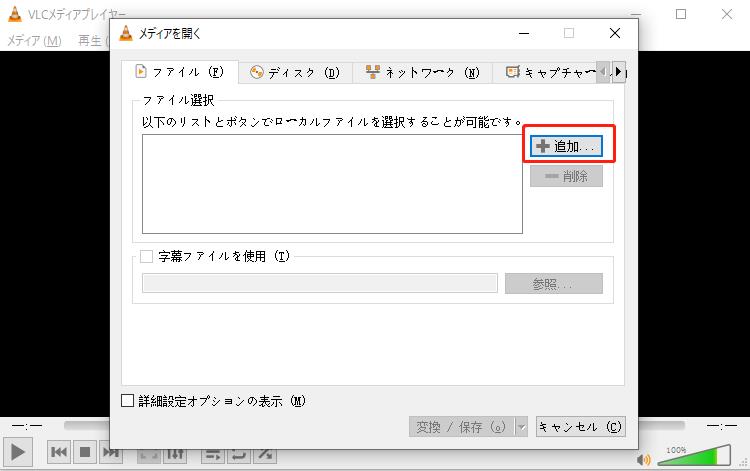Image resolution: width=750 pixels, height=471 pixels.
Task: Click the greyed-out 参照 (Browse) subtitle button
Action: [553, 284]
